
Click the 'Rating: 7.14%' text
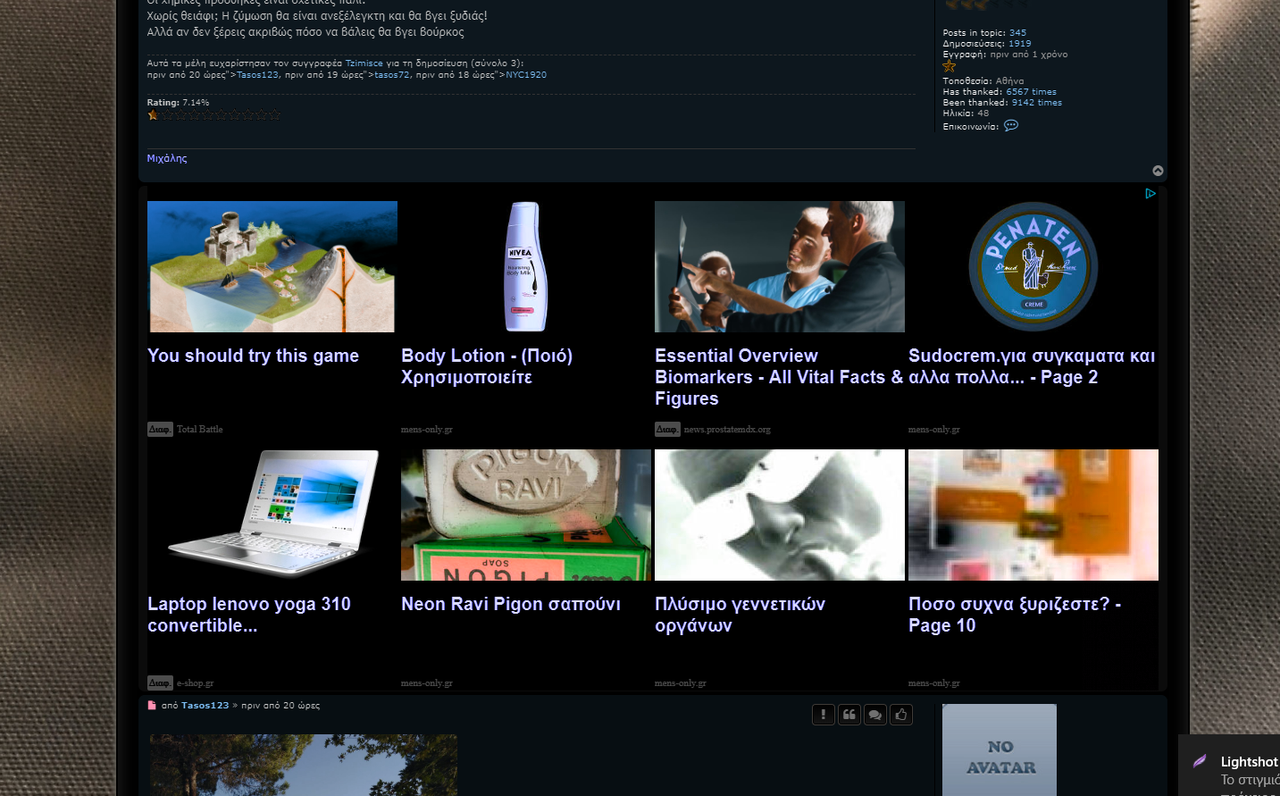[178, 102]
